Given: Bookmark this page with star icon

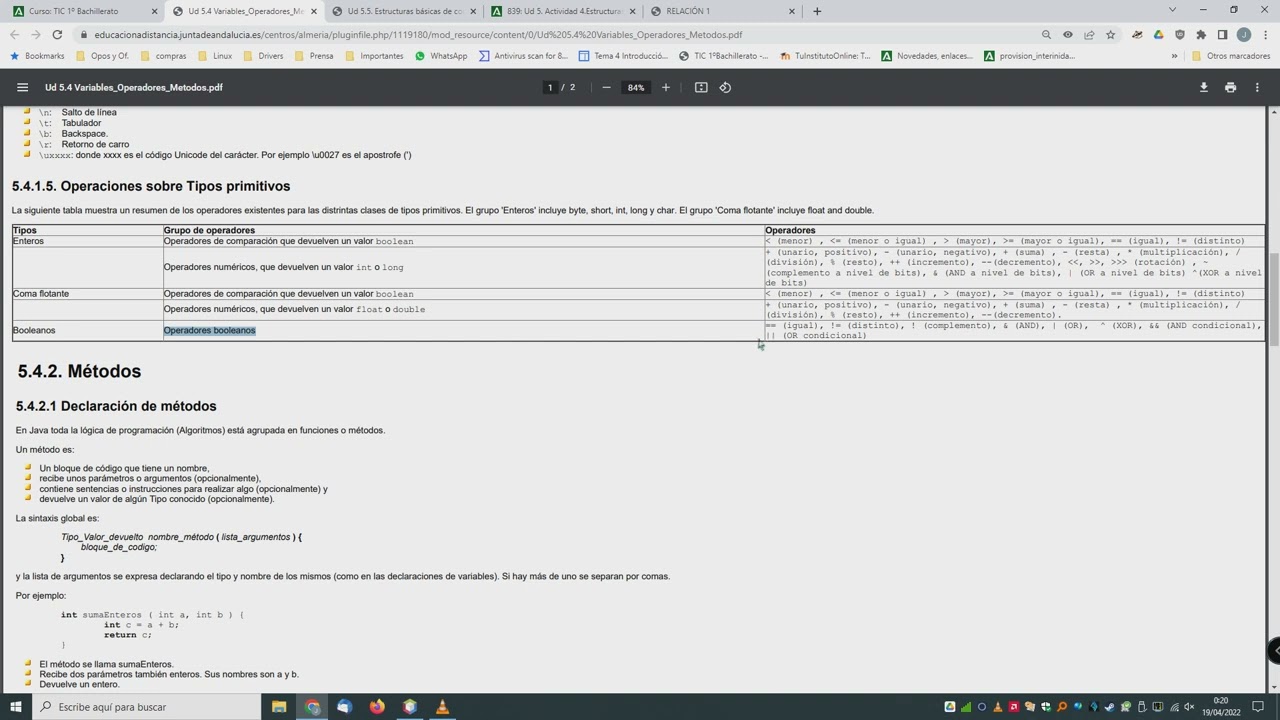Looking at the screenshot, I should click(1110, 34).
